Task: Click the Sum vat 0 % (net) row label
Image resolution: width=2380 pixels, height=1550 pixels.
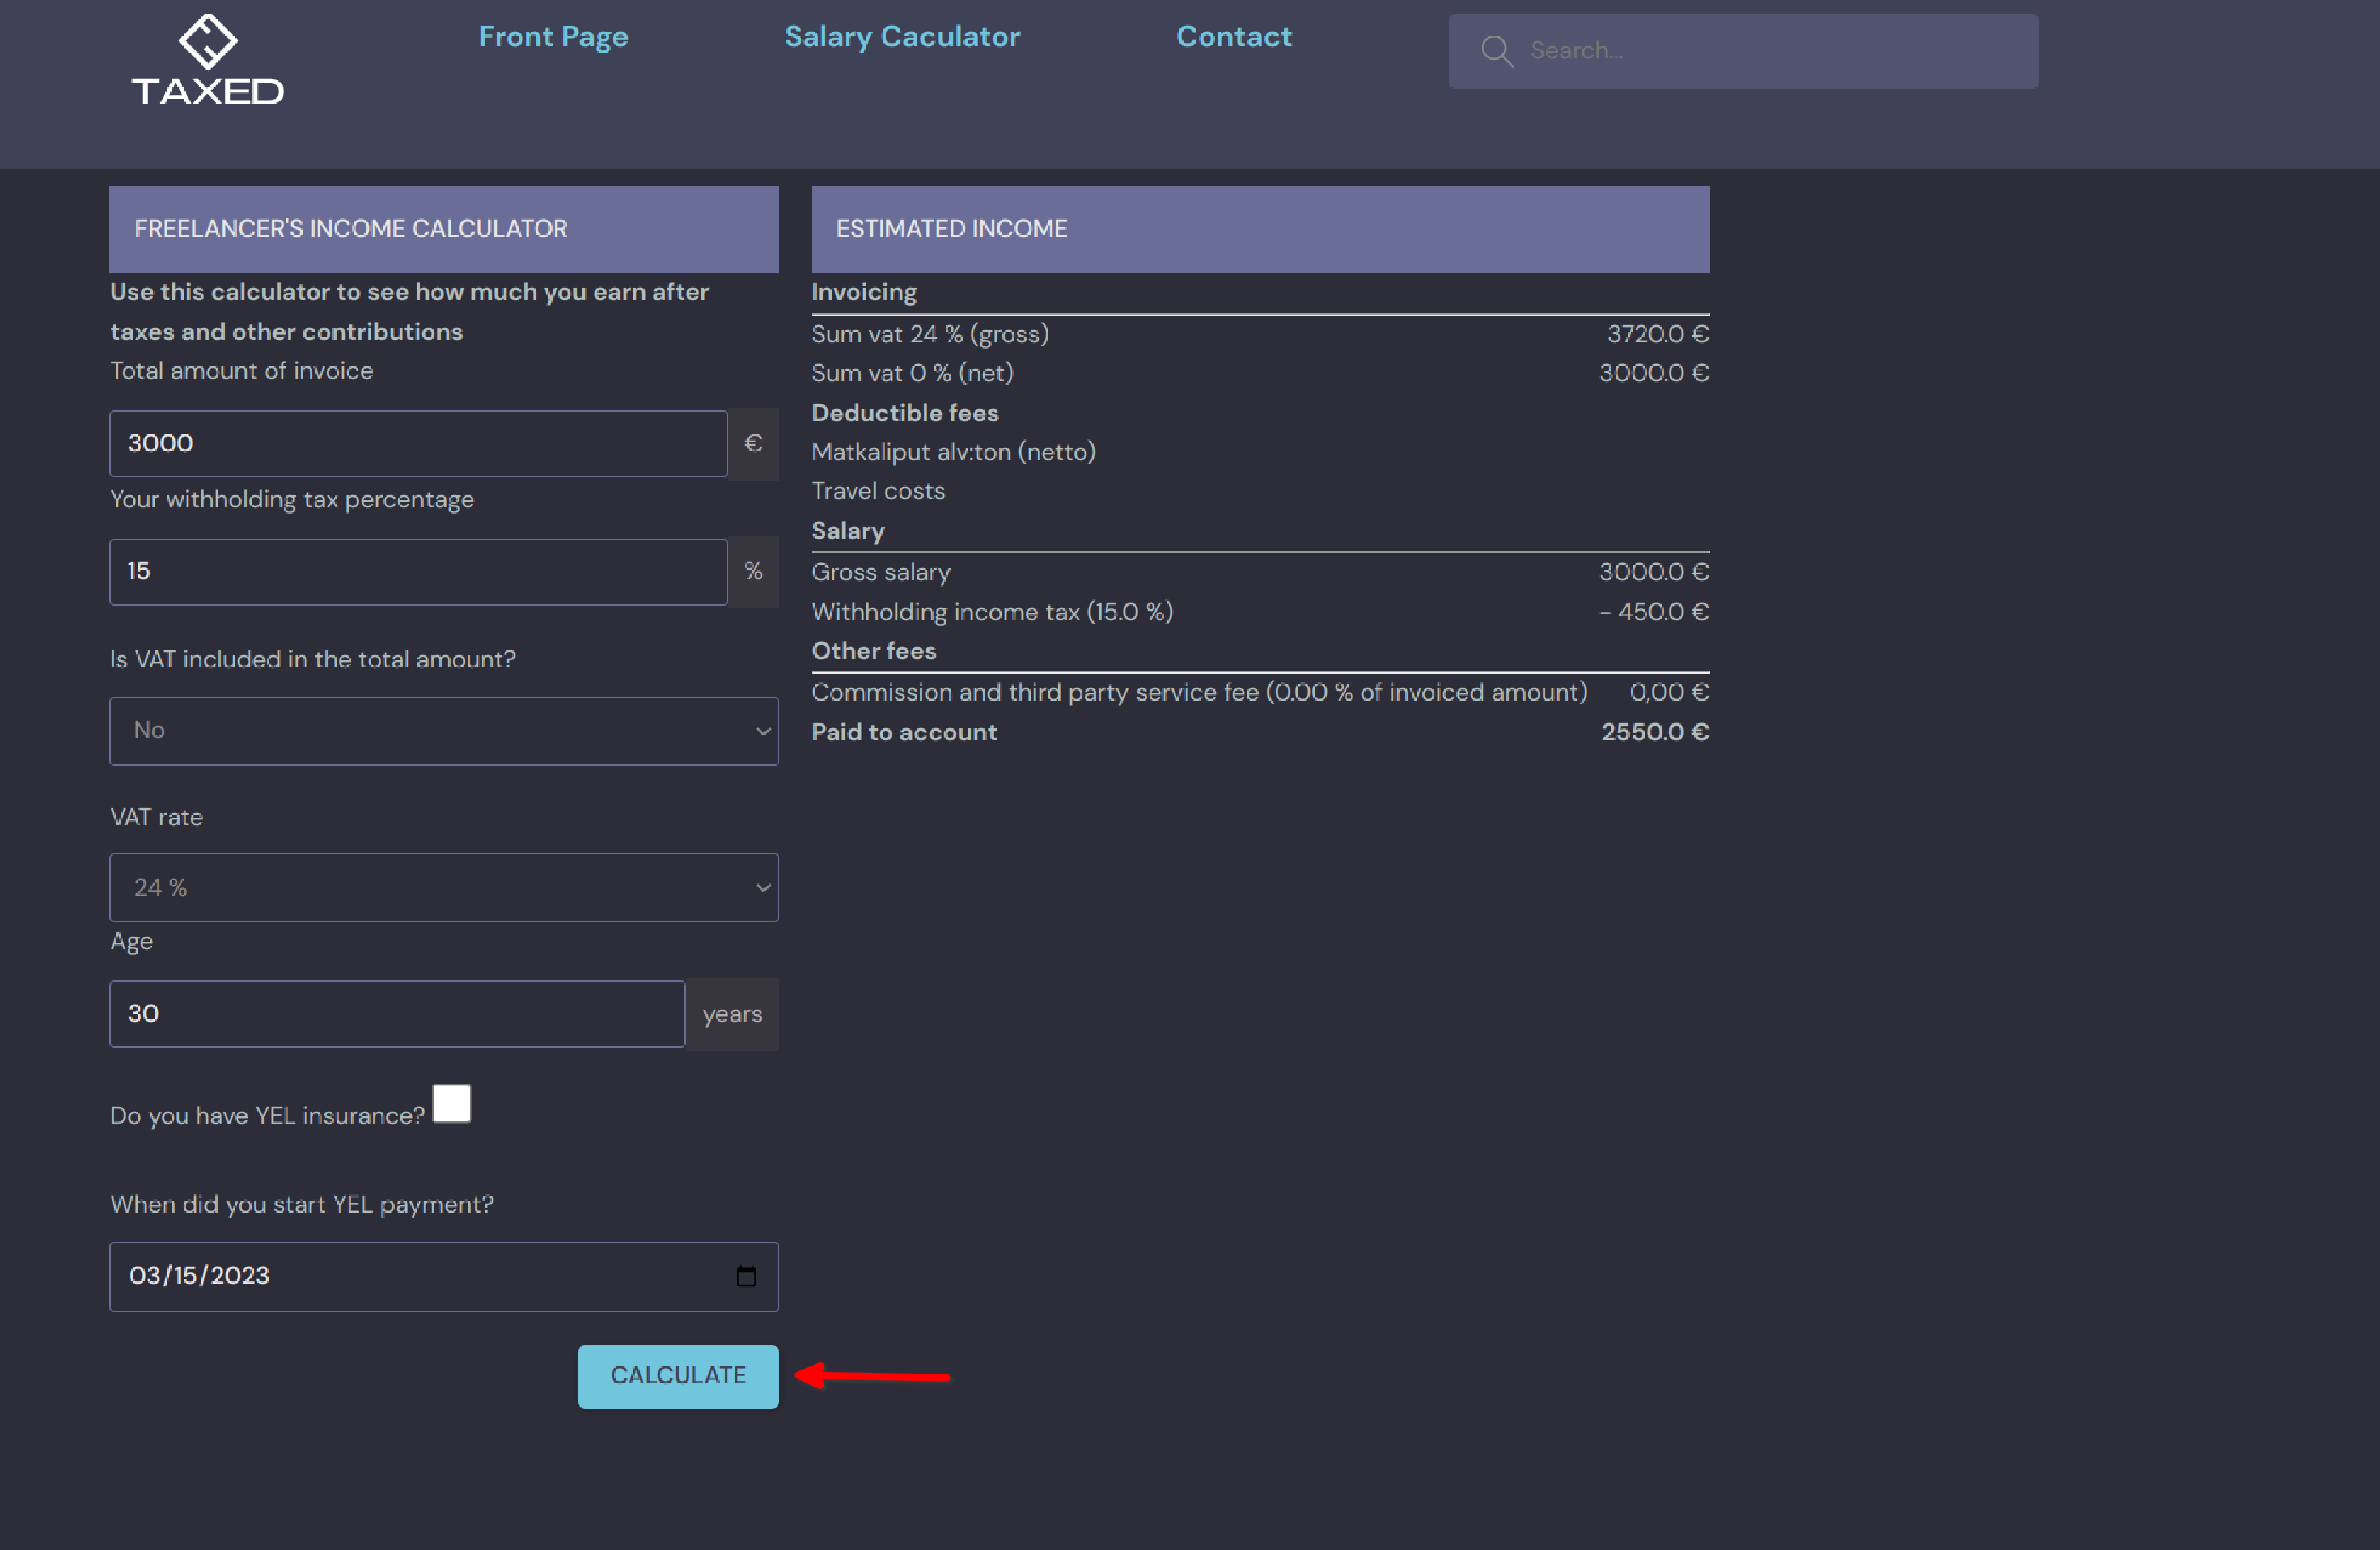Action: click(912, 373)
